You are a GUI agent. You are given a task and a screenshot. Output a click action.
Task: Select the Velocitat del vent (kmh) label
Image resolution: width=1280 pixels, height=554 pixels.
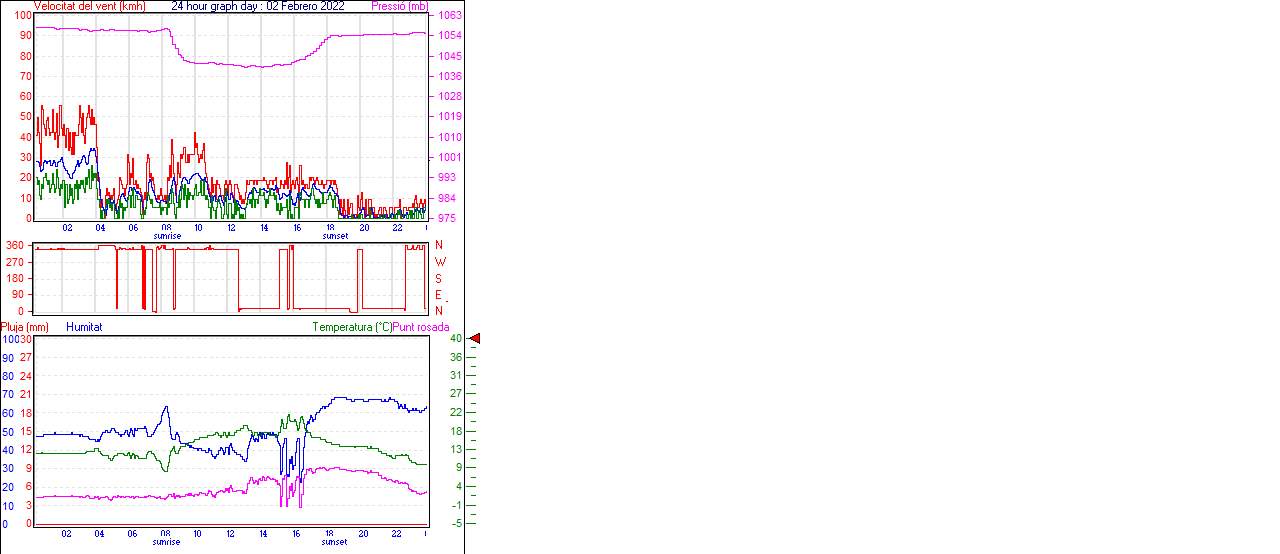coord(90,6)
